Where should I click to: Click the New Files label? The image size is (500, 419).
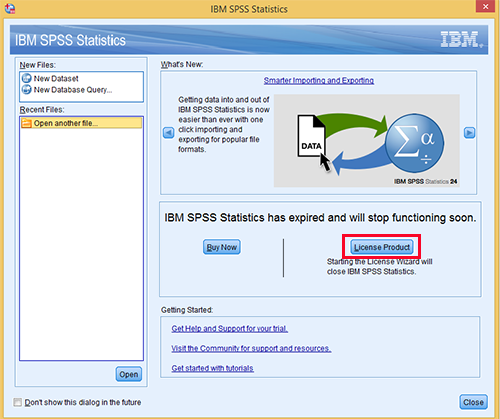pyautogui.click(x=38, y=65)
